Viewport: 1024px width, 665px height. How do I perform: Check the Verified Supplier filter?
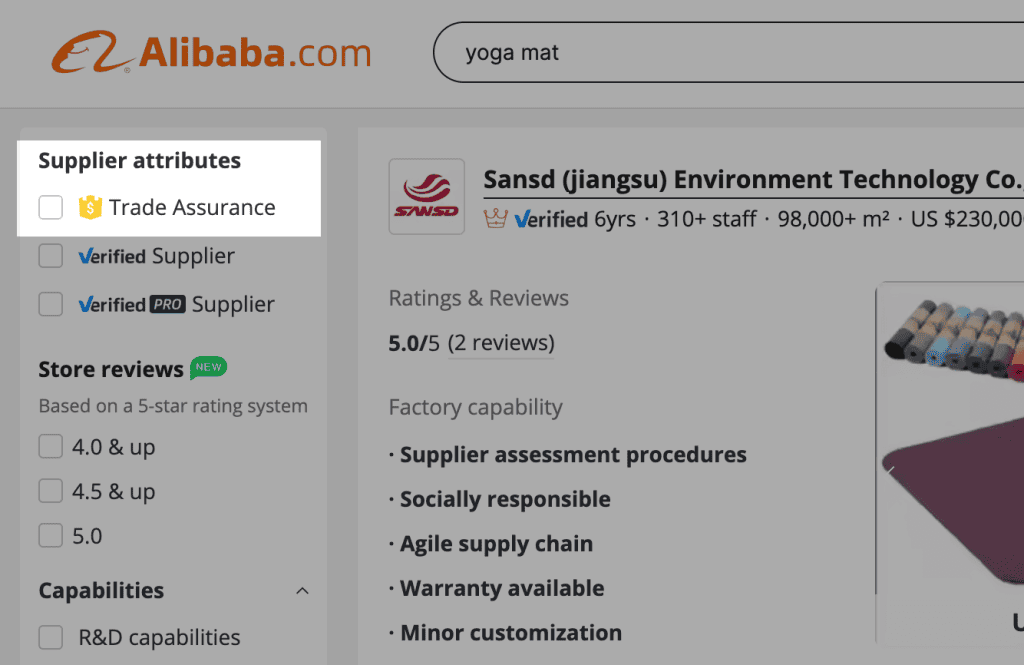(50, 256)
